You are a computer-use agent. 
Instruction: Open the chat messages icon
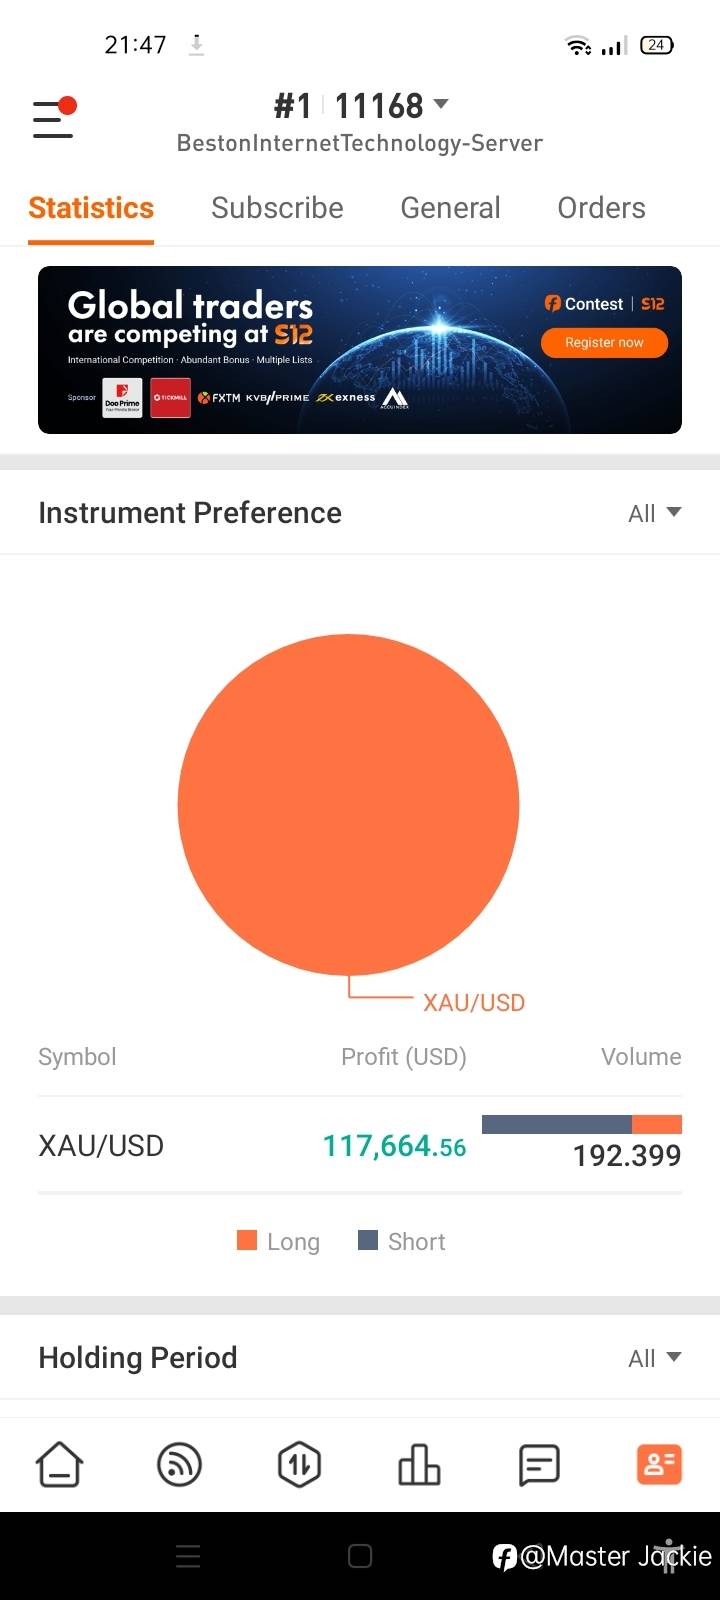539,1465
